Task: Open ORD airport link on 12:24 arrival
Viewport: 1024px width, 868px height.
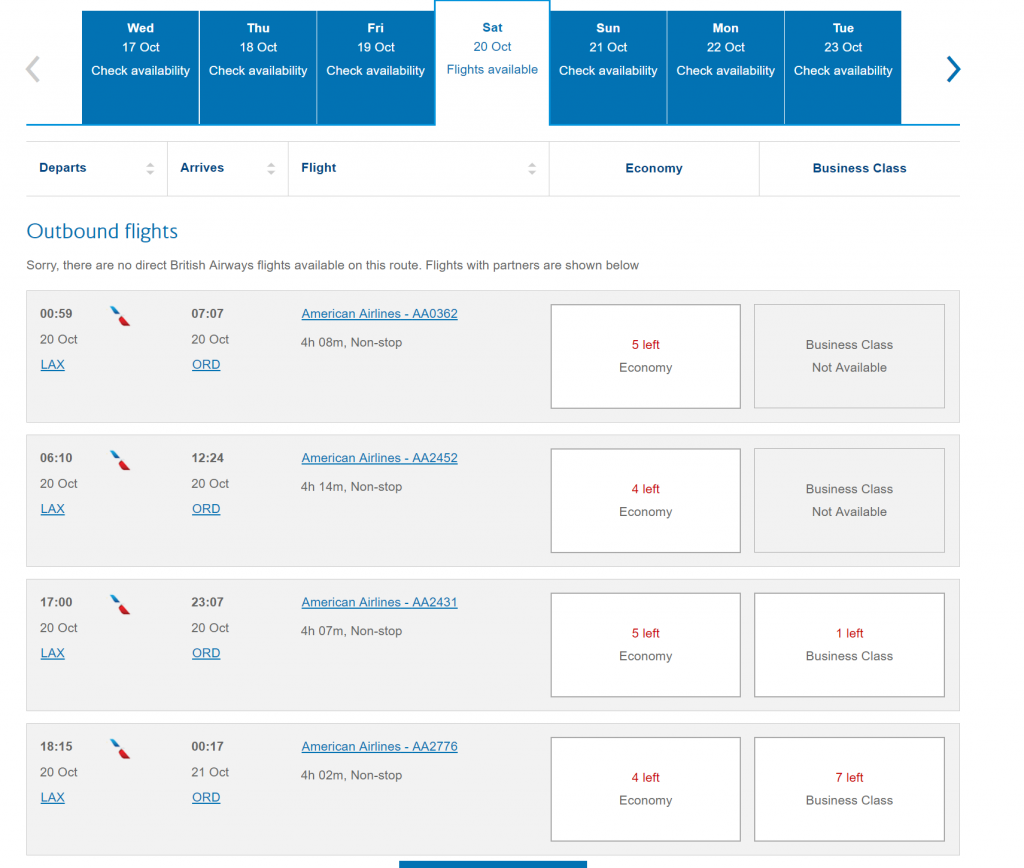Action: 206,509
